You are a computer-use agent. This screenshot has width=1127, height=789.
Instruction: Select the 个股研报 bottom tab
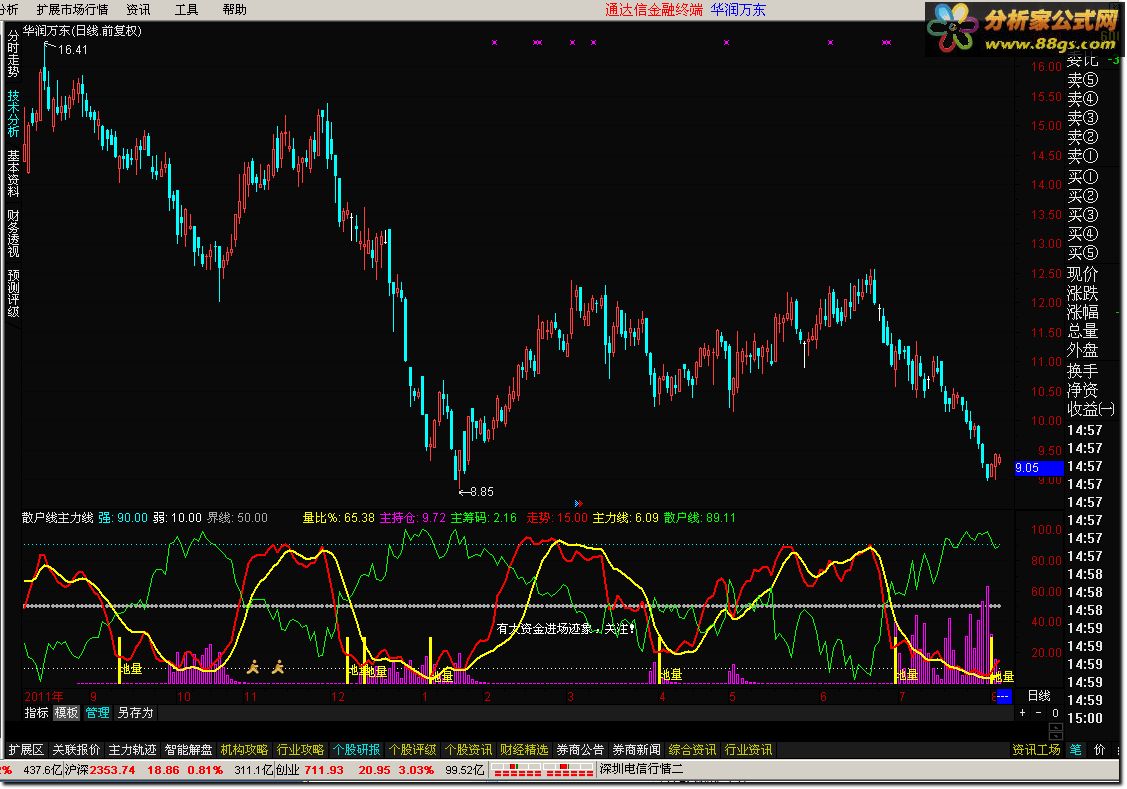(x=356, y=749)
